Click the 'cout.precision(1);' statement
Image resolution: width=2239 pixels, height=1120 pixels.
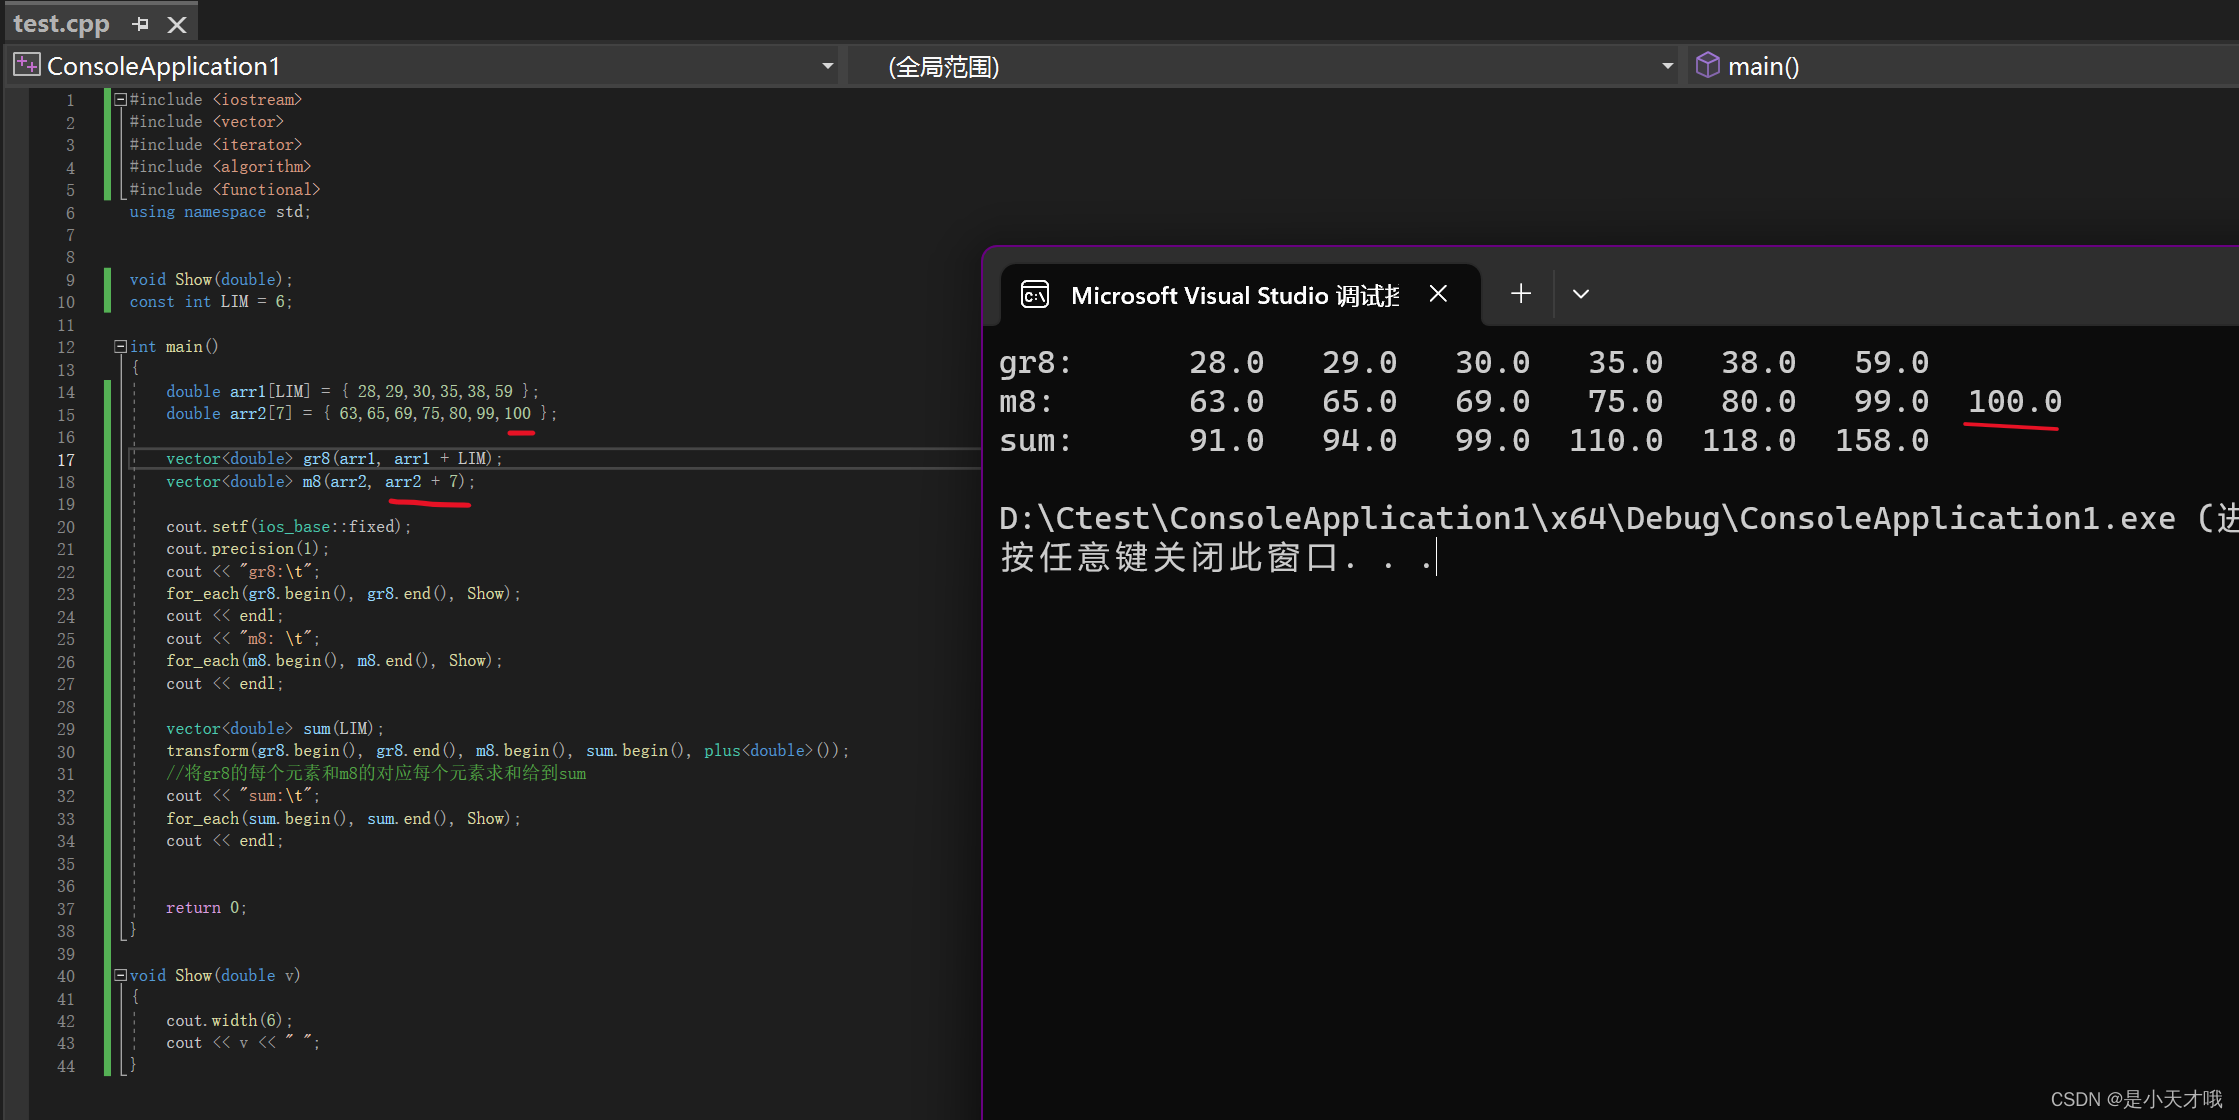point(247,549)
